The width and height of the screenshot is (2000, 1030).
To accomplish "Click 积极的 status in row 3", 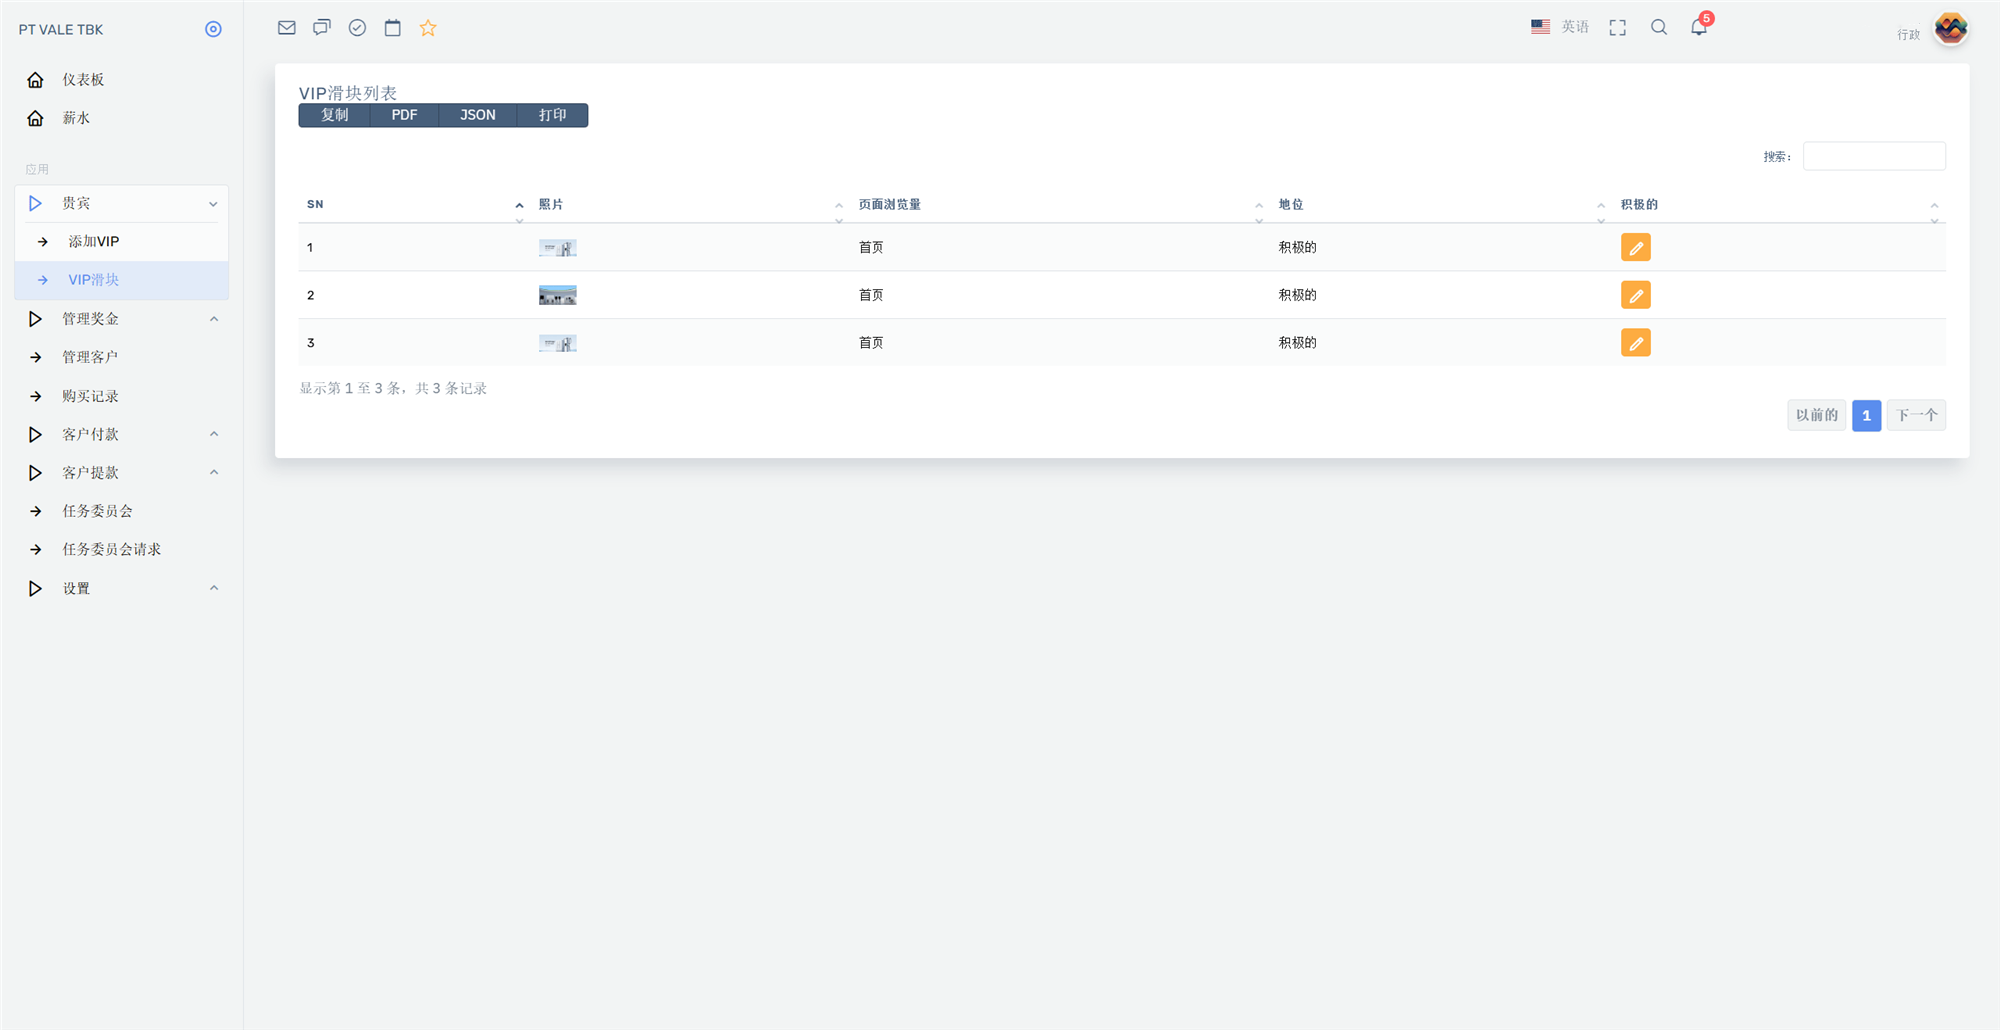I will pyautogui.click(x=1297, y=343).
